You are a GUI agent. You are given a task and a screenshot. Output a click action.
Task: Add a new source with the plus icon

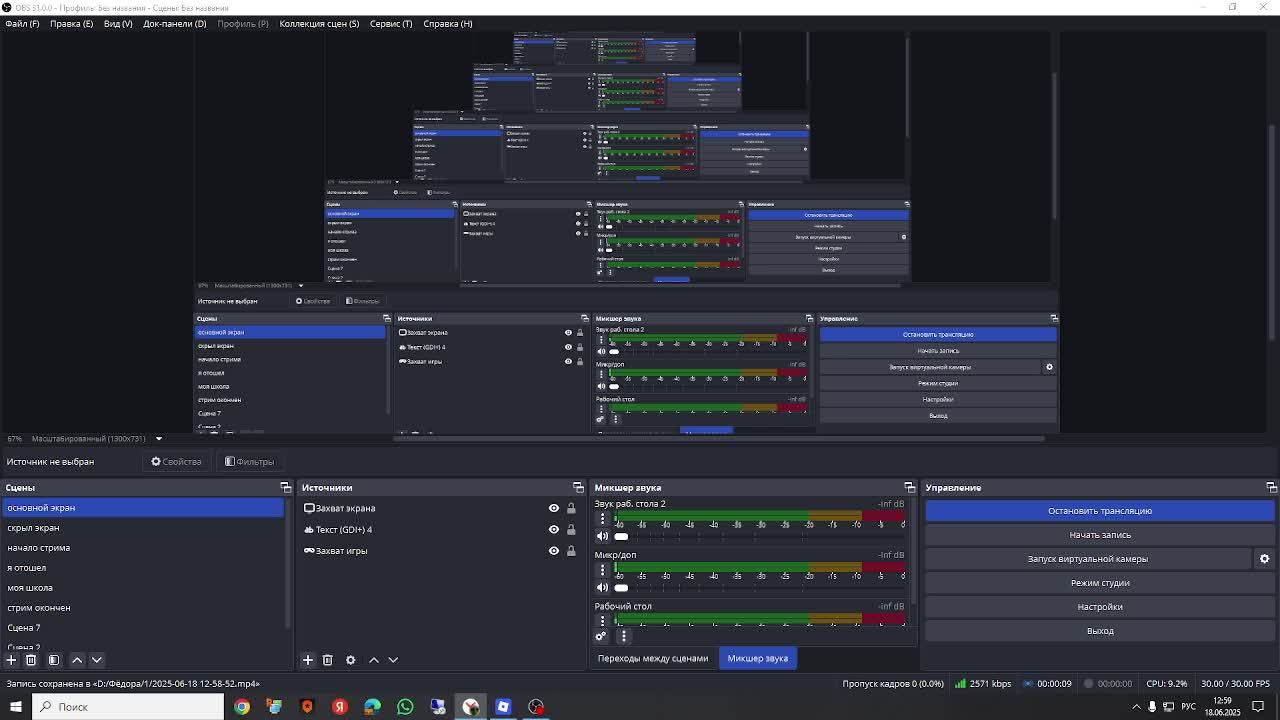pyautogui.click(x=308, y=660)
